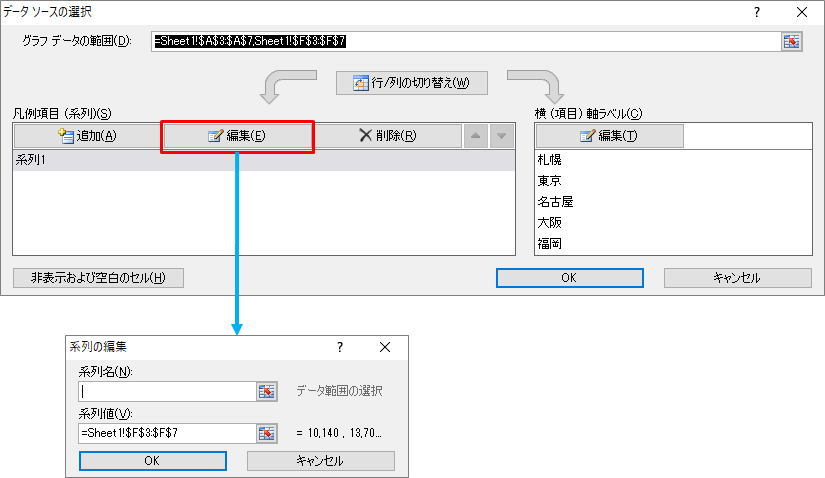Click 行/列の切り替え button
Image resolution: width=825 pixels, height=478 pixels.
411,83
